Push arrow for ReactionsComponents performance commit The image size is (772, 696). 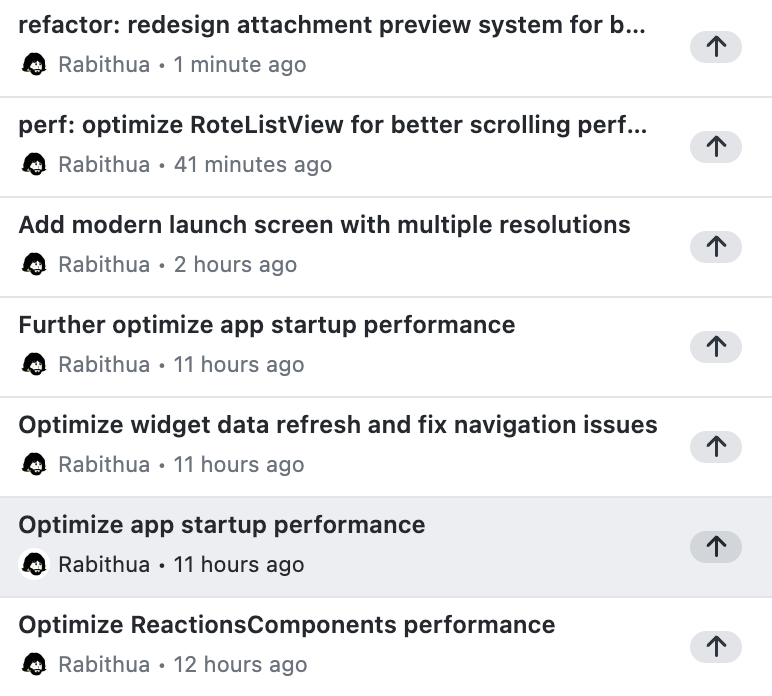coord(716,647)
